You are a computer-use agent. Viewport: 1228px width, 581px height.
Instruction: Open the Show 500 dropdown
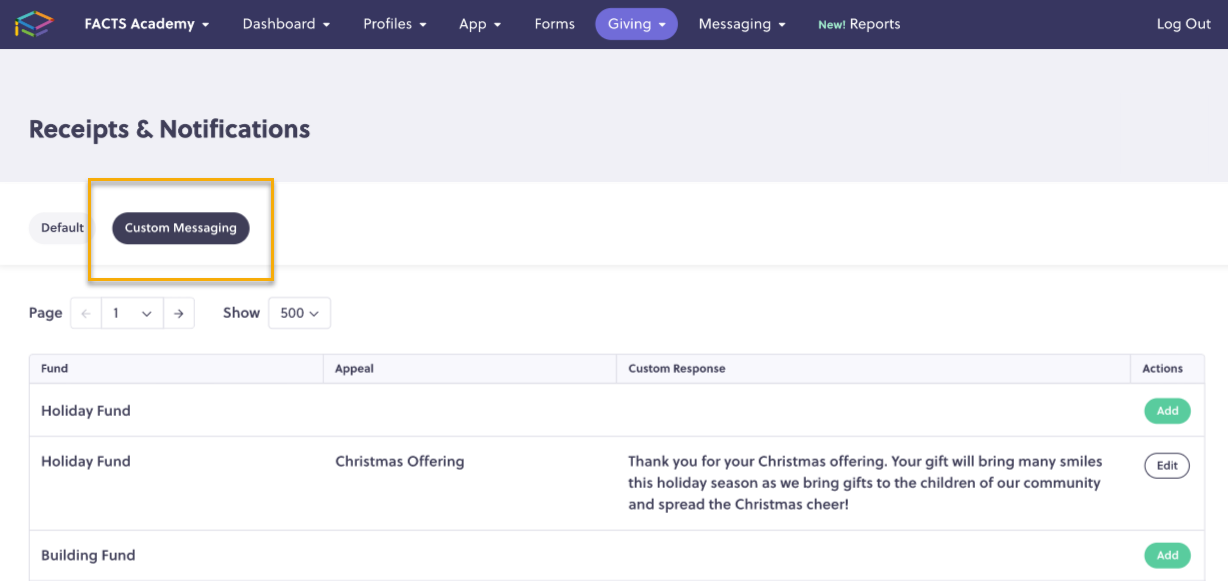click(299, 313)
